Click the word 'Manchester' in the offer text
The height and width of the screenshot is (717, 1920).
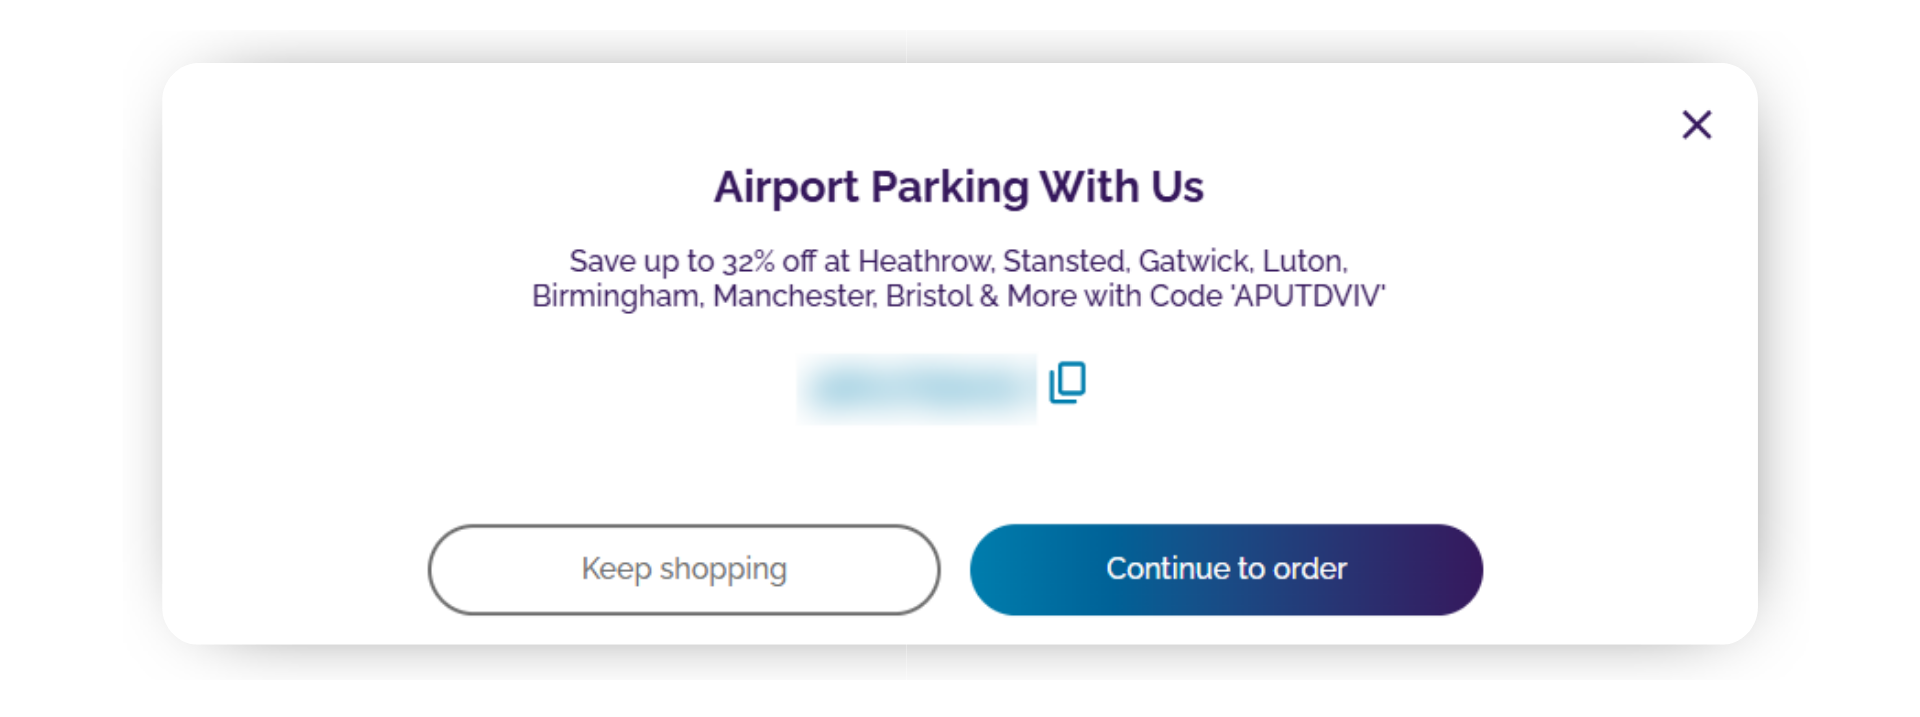(x=794, y=296)
